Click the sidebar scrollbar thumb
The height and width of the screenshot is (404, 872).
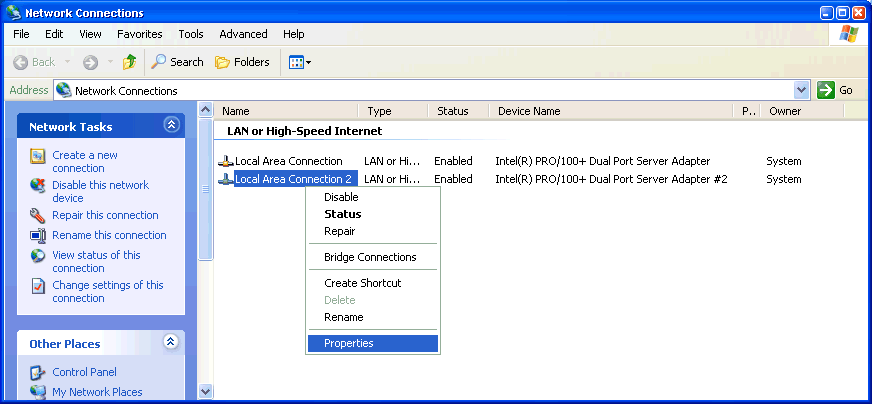tap(206, 189)
